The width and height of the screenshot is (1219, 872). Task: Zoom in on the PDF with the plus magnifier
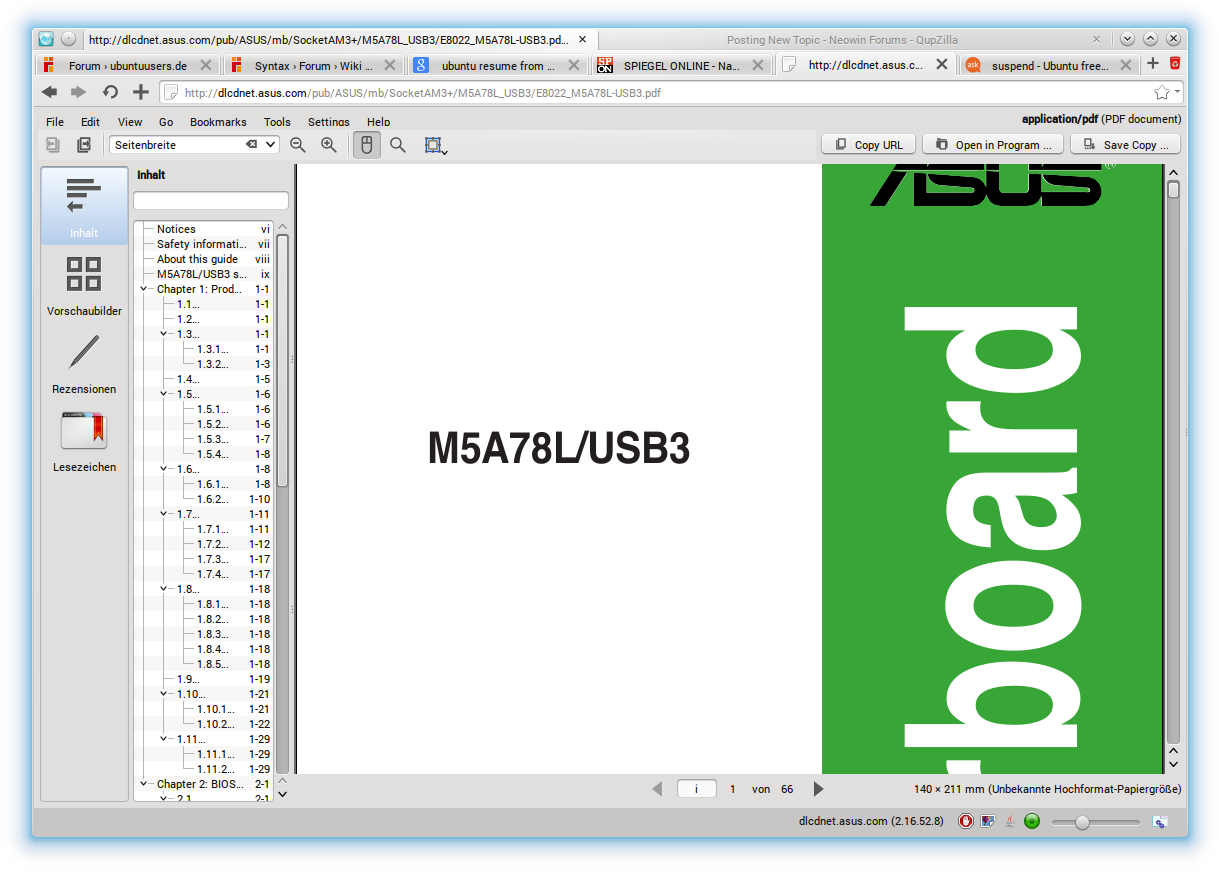click(328, 145)
